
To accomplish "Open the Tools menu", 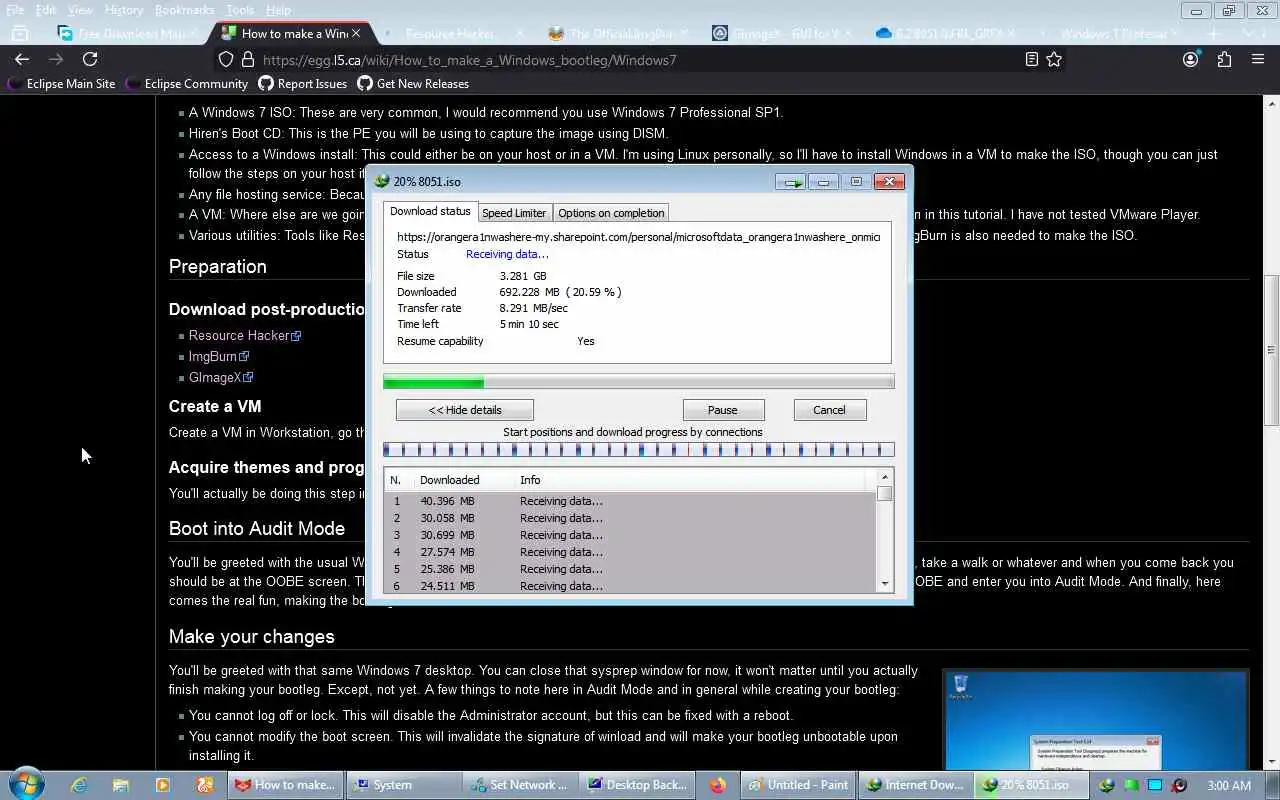I will 240,10.
